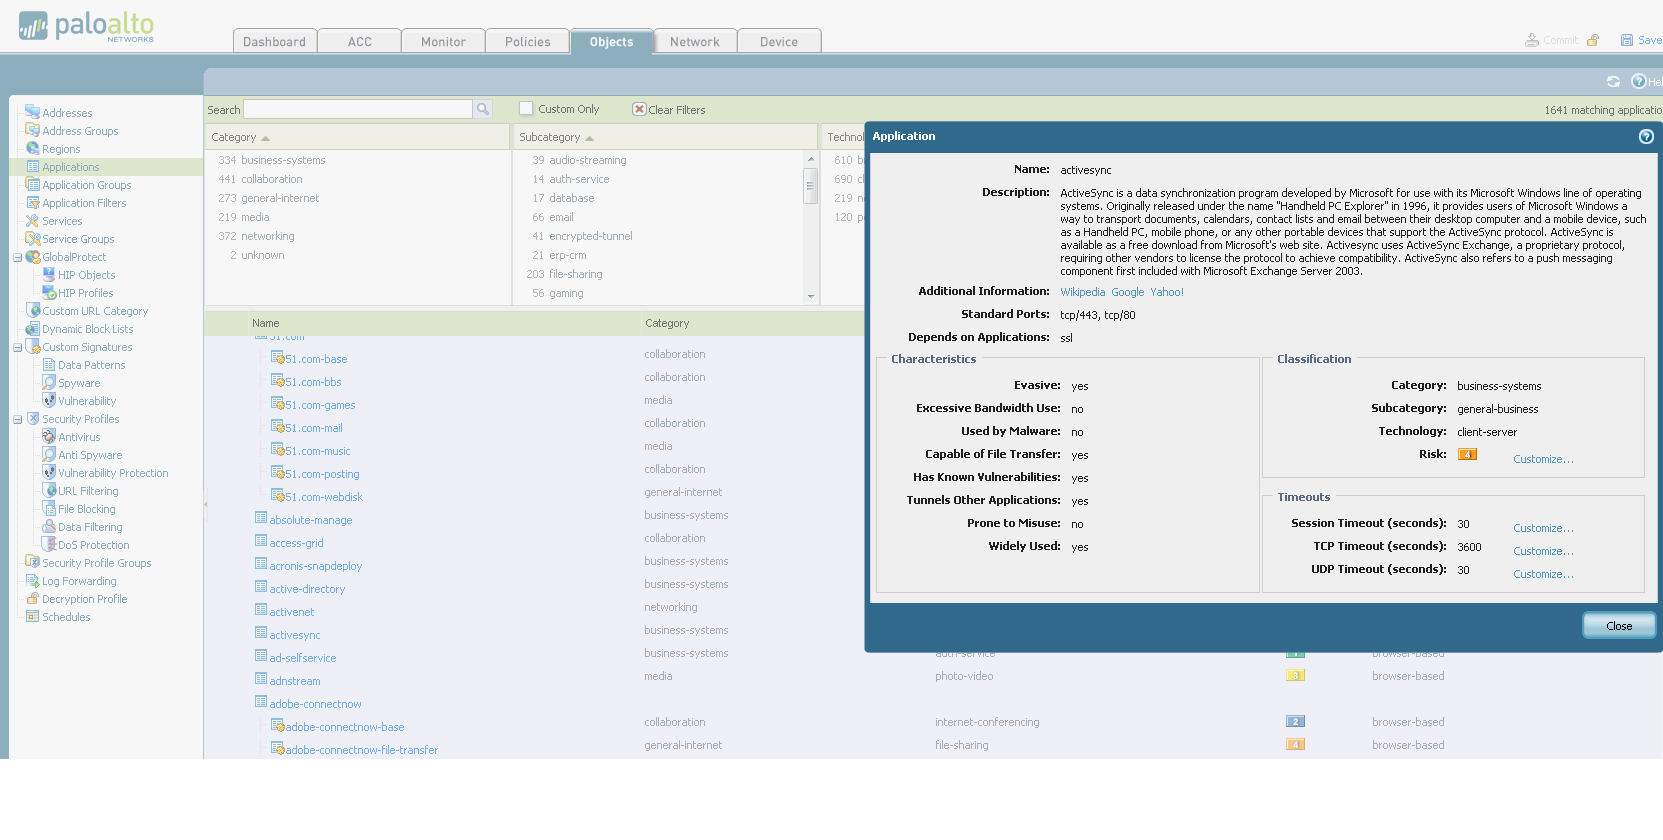Open the Google link

pos(1128,292)
